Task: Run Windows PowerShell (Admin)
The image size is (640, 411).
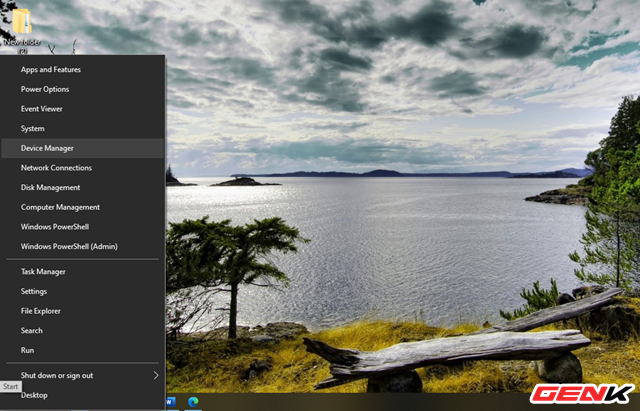Action: 69,246
